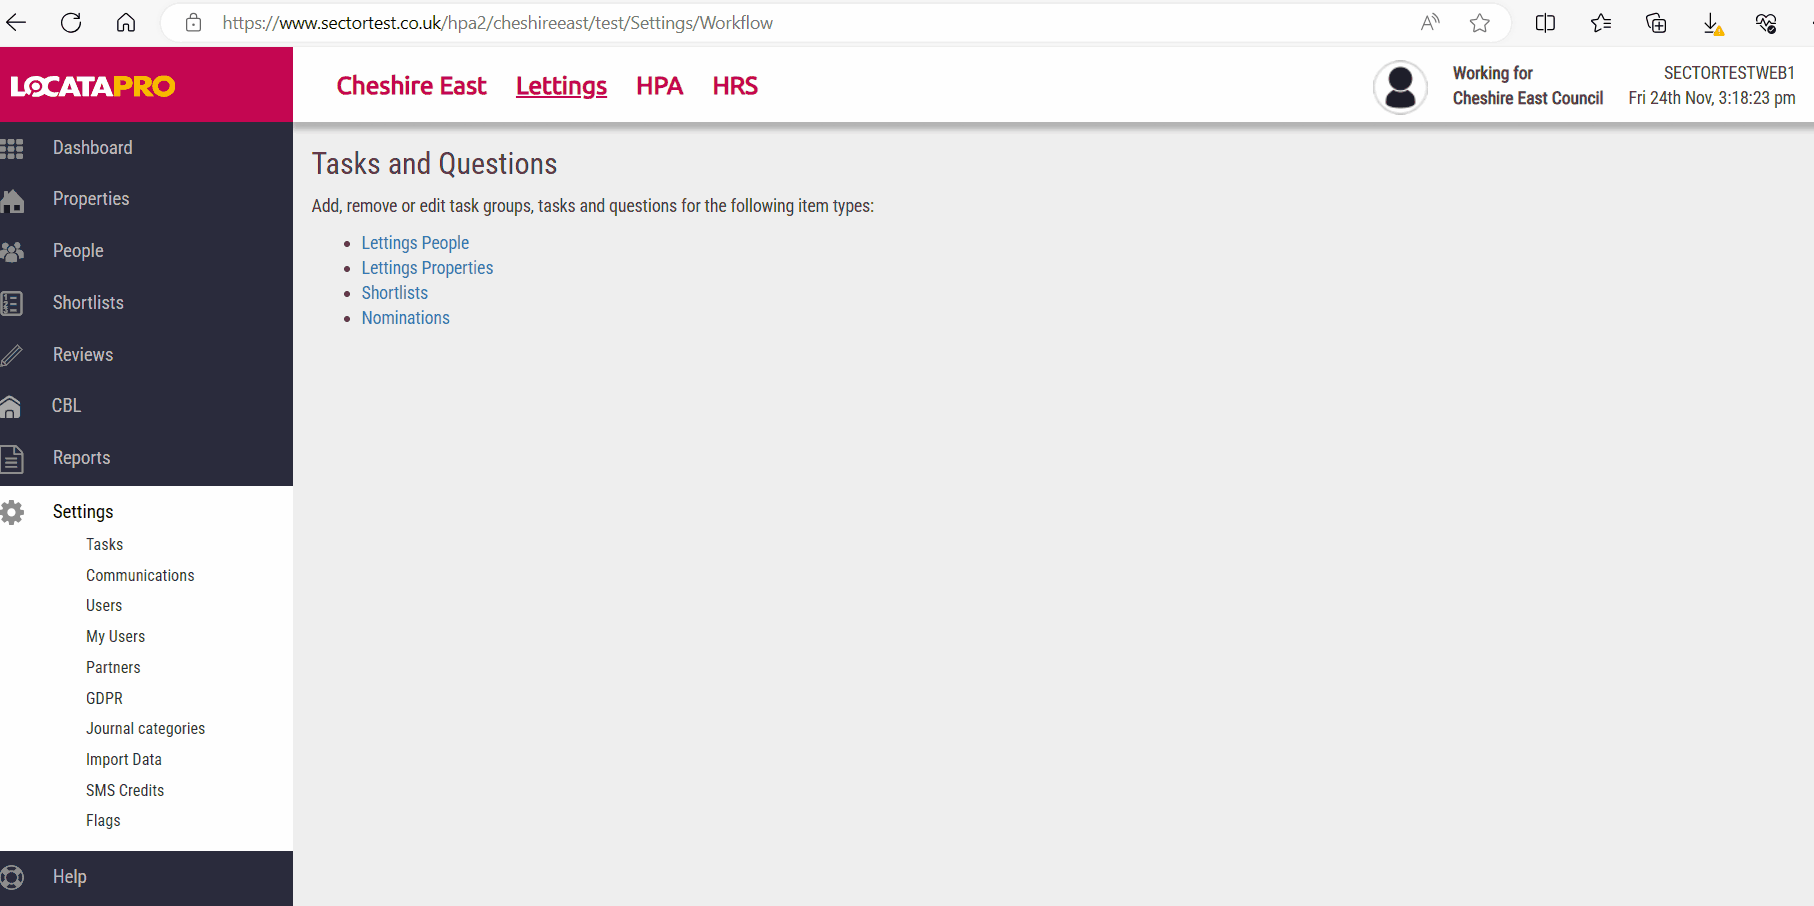The height and width of the screenshot is (906, 1814).
Task: Select Partners under Settings
Action: [x=113, y=668]
